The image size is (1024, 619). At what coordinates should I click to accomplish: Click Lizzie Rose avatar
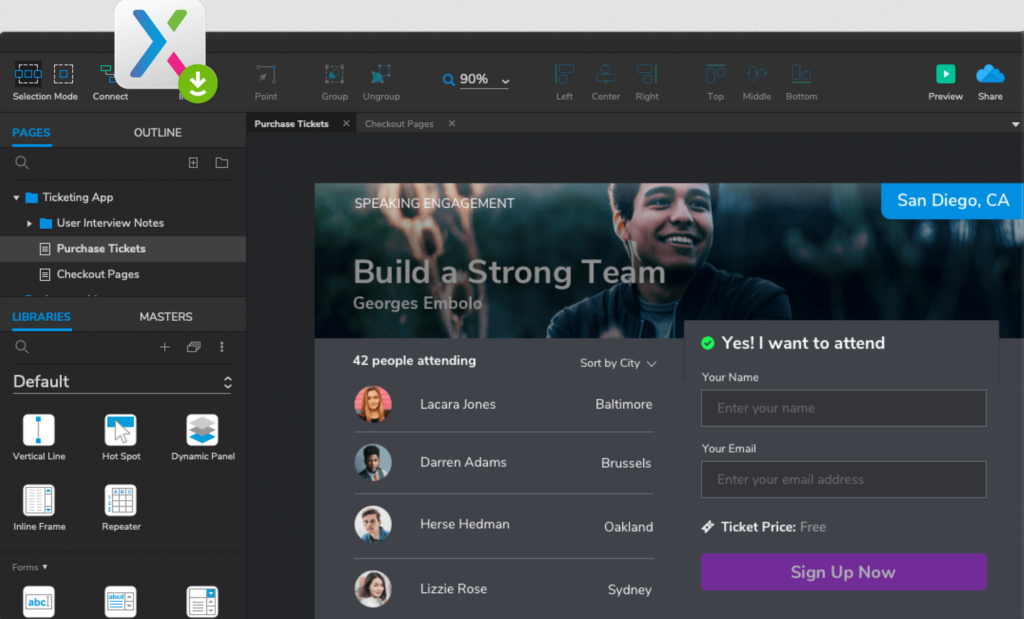click(373, 588)
